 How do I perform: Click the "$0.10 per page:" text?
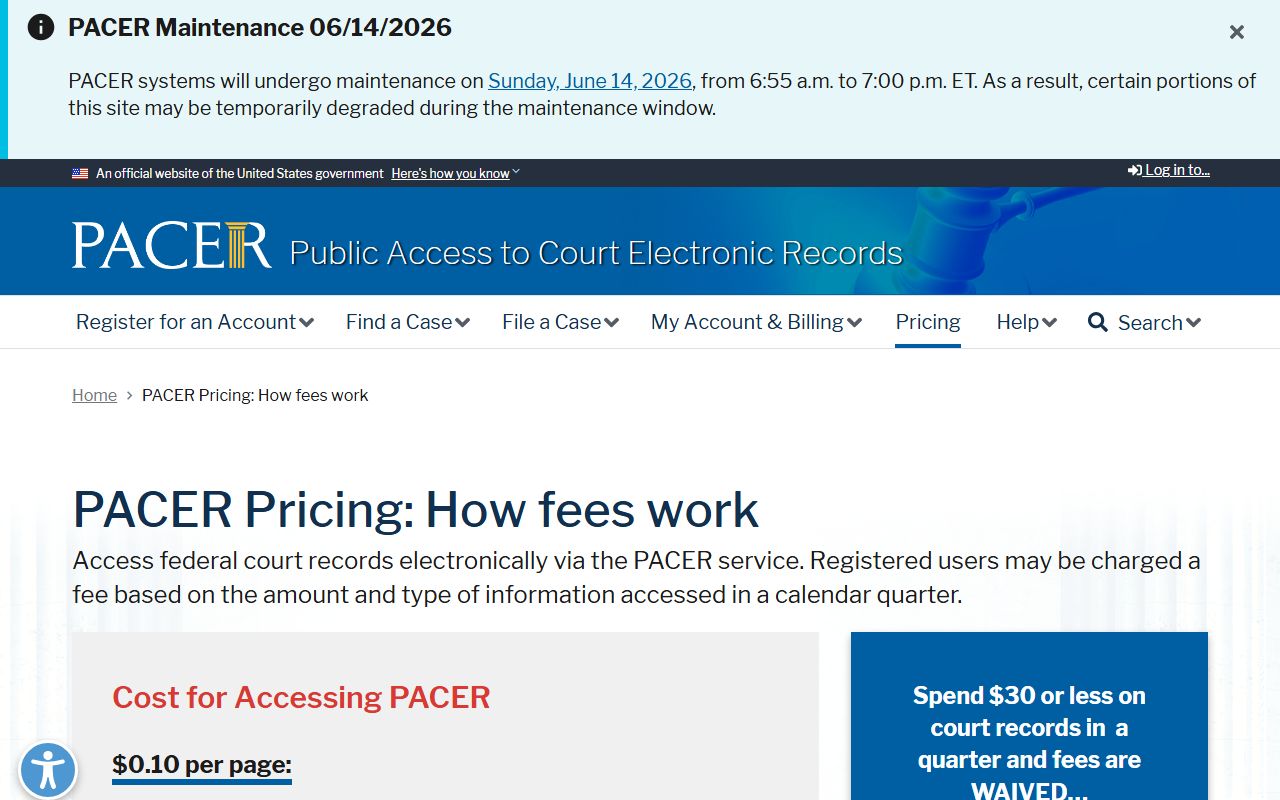pyautogui.click(x=202, y=765)
